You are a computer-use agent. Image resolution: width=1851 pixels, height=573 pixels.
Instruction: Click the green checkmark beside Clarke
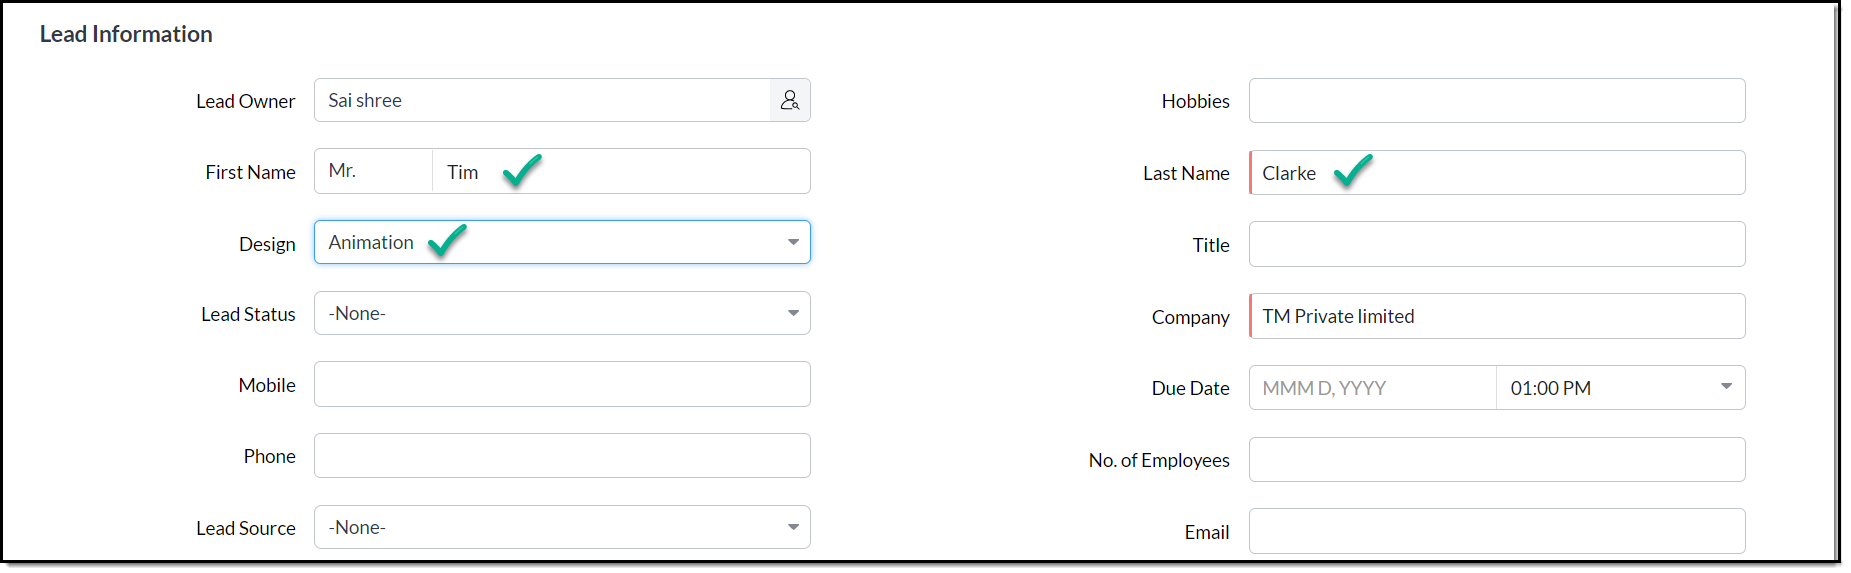tap(1353, 170)
